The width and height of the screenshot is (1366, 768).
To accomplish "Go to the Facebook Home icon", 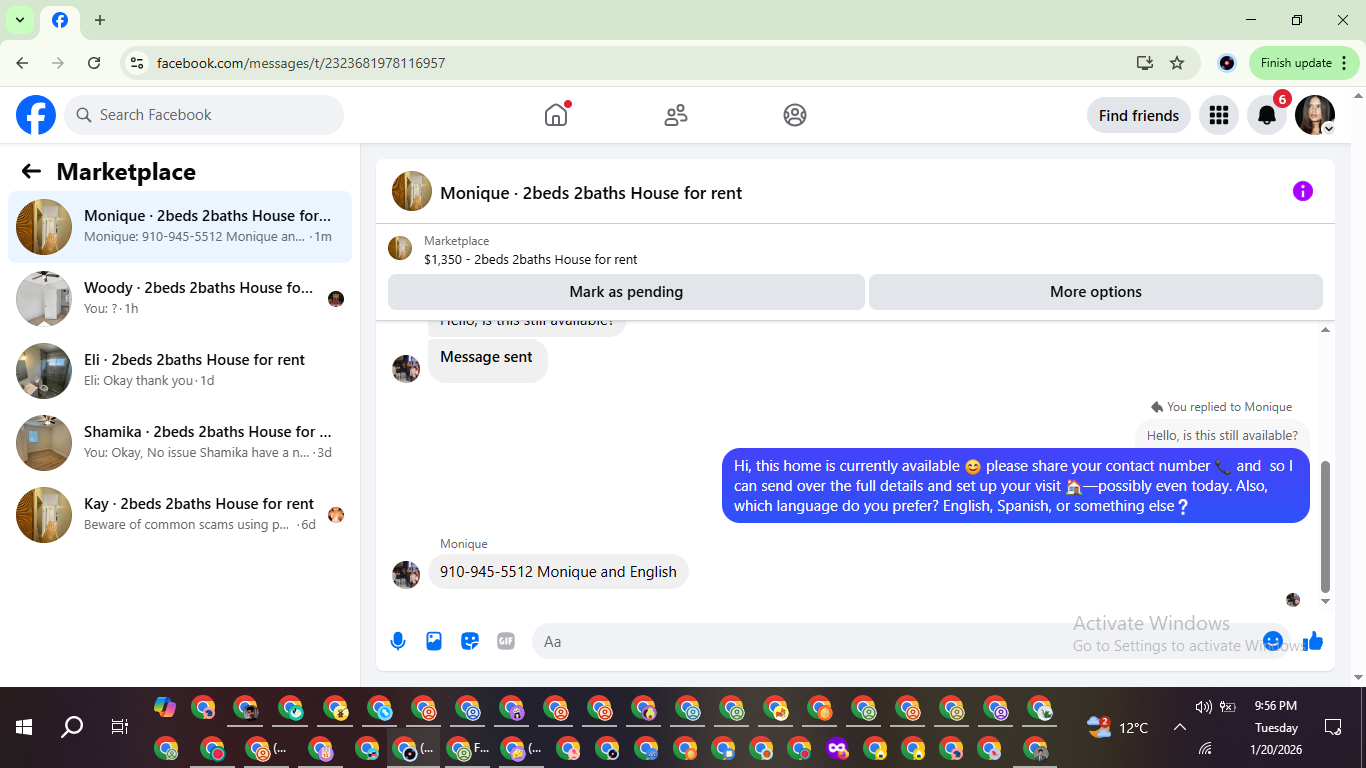I will pyautogui.click(x=556, y=115).
